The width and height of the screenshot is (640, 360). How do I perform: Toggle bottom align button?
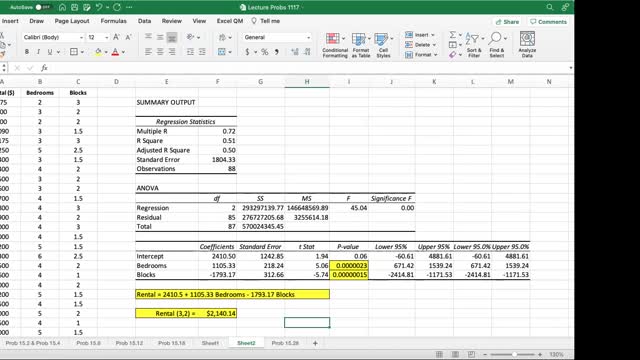point(172,37)
